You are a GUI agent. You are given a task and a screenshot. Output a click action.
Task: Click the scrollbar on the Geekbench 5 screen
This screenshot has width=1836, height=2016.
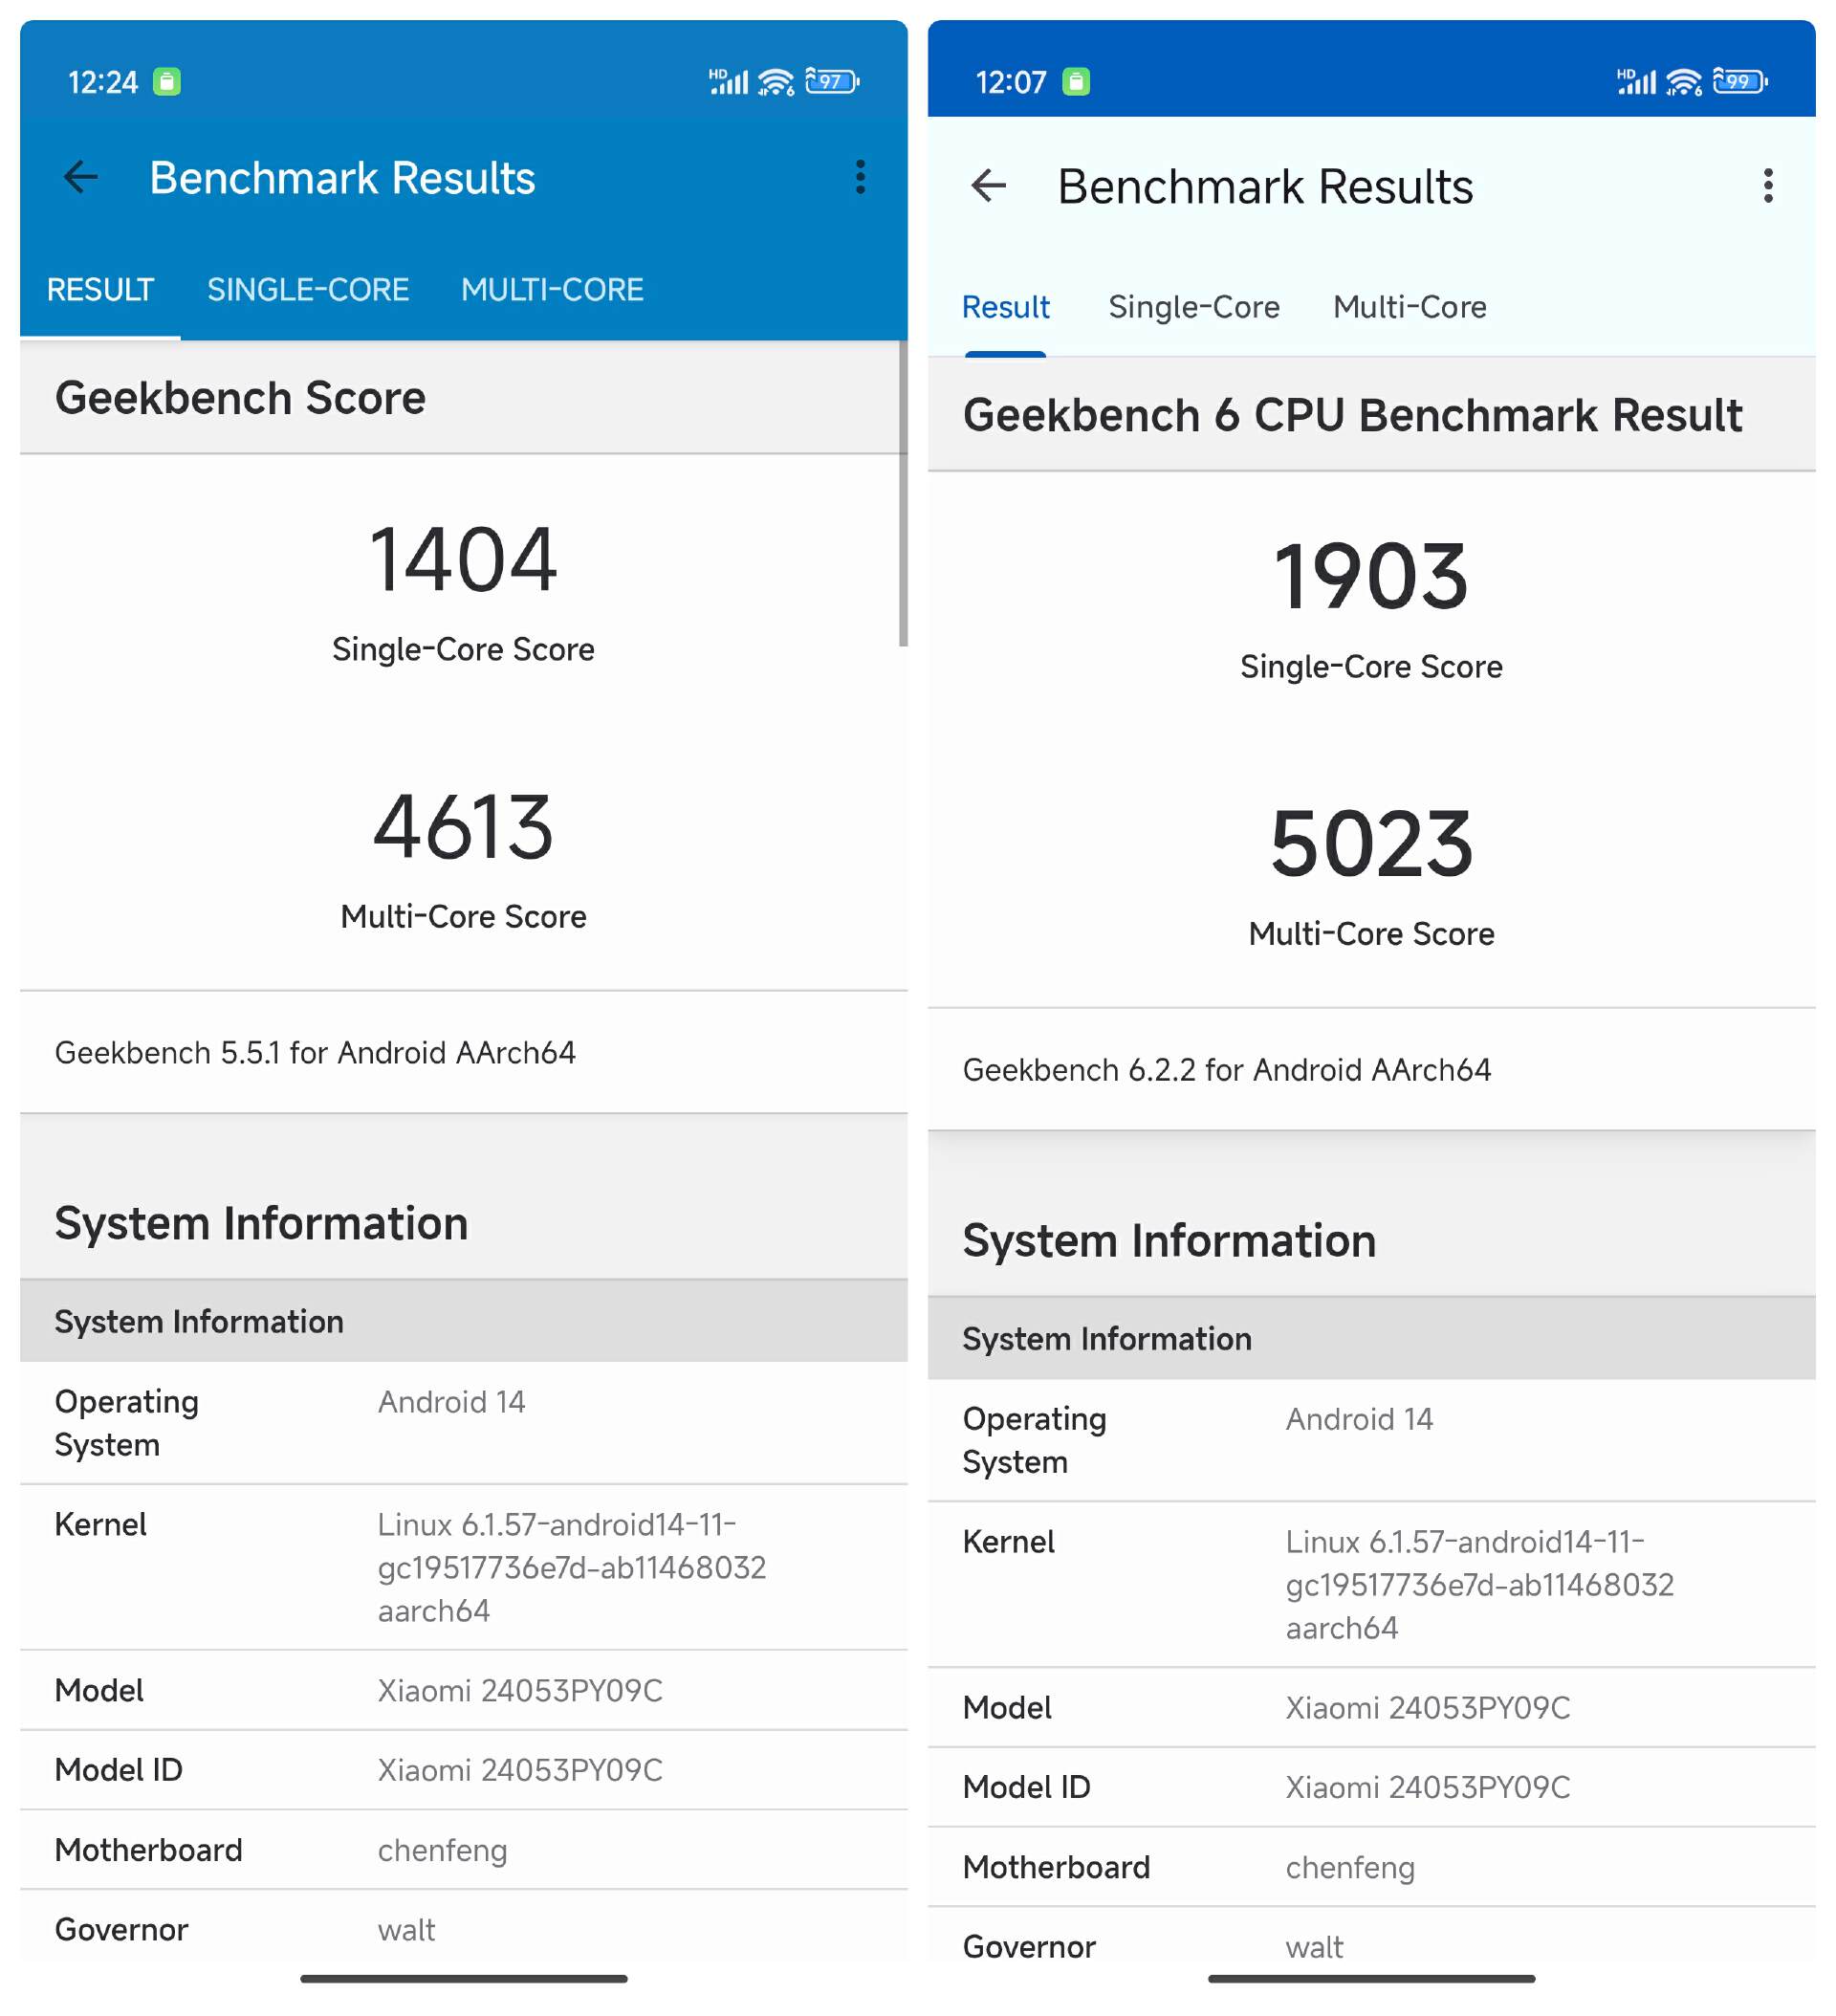(903, 494)
